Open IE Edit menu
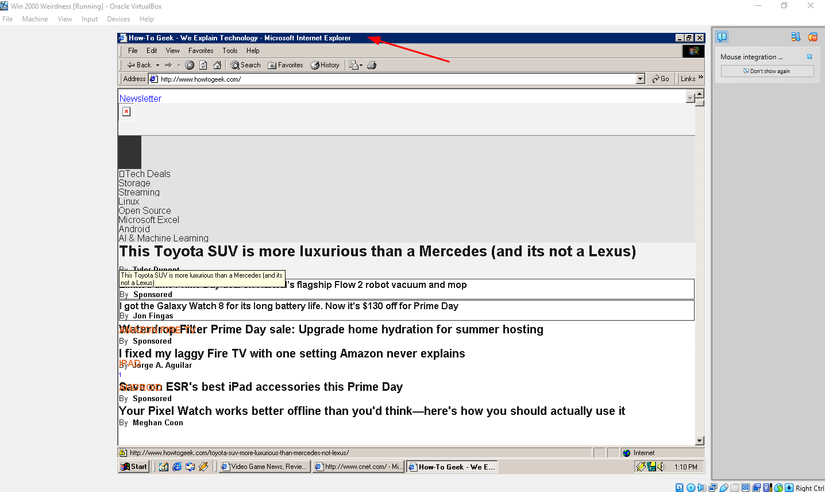Viewport: 825px width, 492px height. (152, 51)
